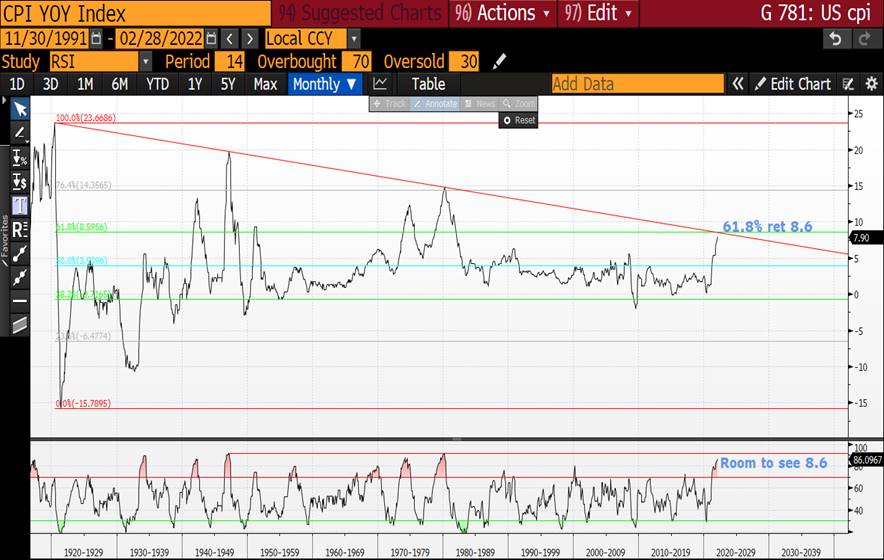Viewport: 884px width, 560px height.
Task: Select the arrow pointer tool
Action: click(20, 109)
